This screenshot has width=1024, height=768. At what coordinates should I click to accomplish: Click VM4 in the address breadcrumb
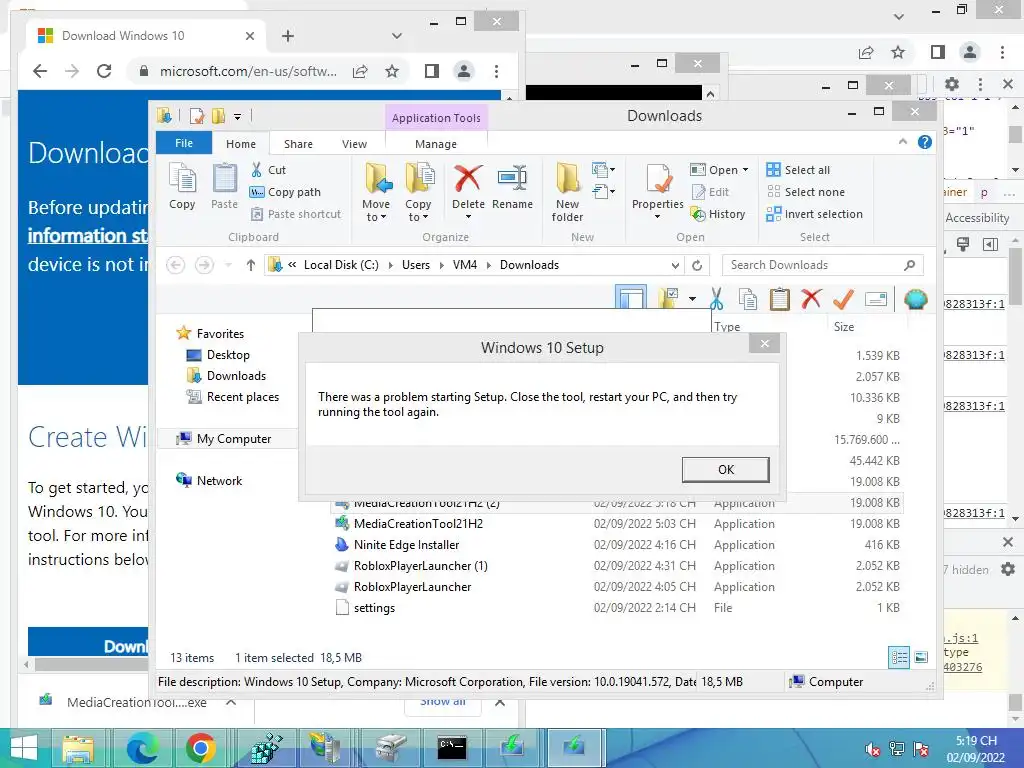point(465,265)
